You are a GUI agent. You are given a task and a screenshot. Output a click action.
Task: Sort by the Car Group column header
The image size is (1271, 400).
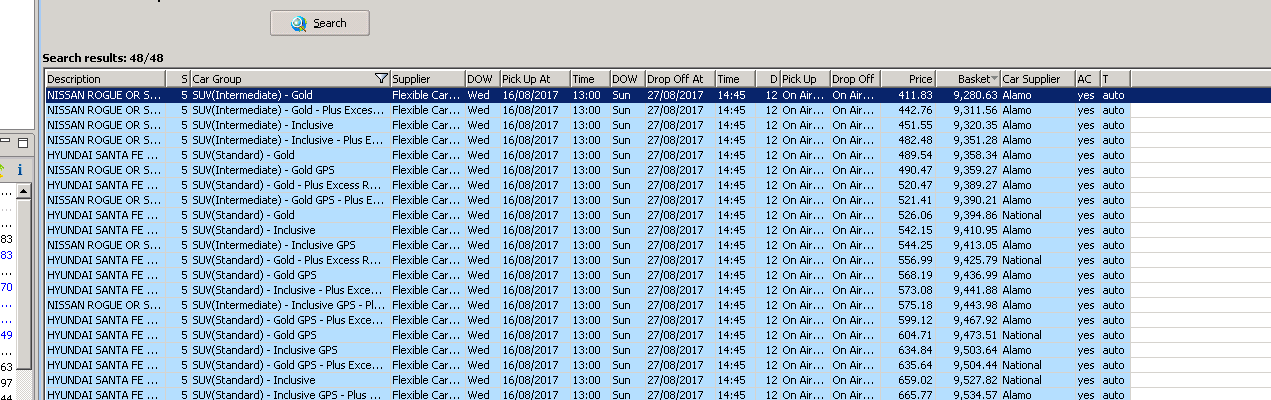click(x=290, y=78)
